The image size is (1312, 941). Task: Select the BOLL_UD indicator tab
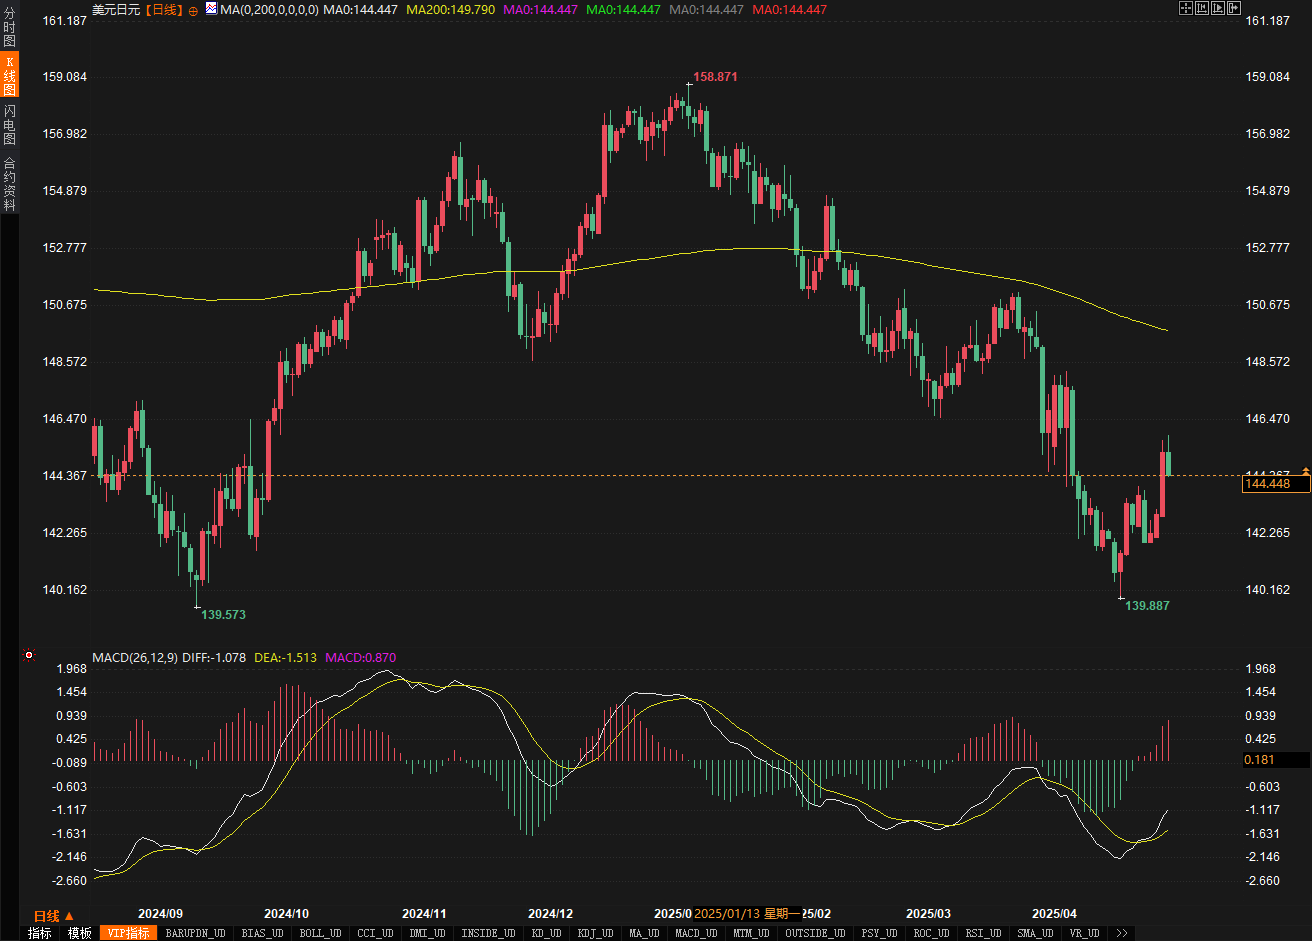pos(320,933)
